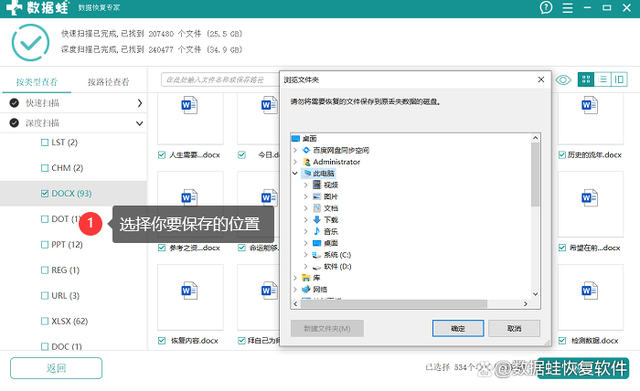Image resolution: width=640 pixels, height=391 pixels.
Task: Check the CHM (2) file type
Action: pos(45,168)
